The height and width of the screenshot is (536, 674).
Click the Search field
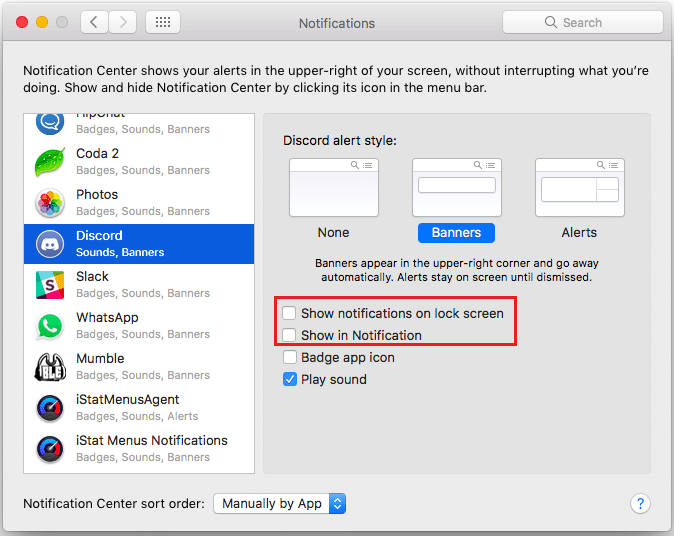point(582,22)
